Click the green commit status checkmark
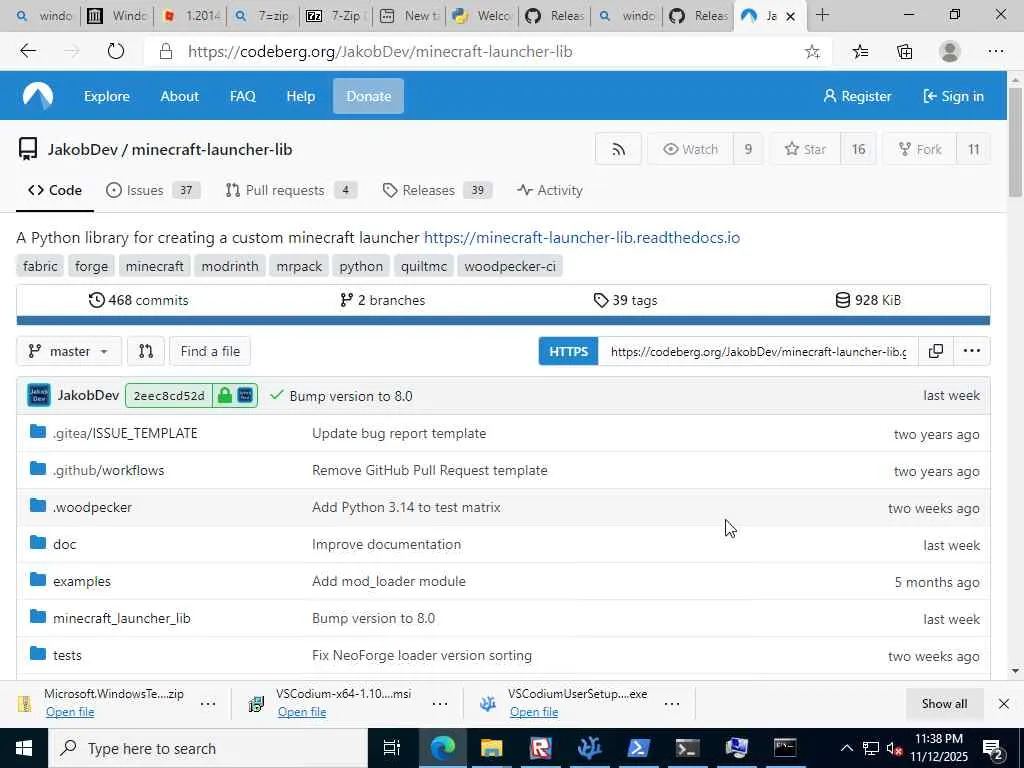The height and width of the screenshot is (768, 1024). click(x=276, y=395)
